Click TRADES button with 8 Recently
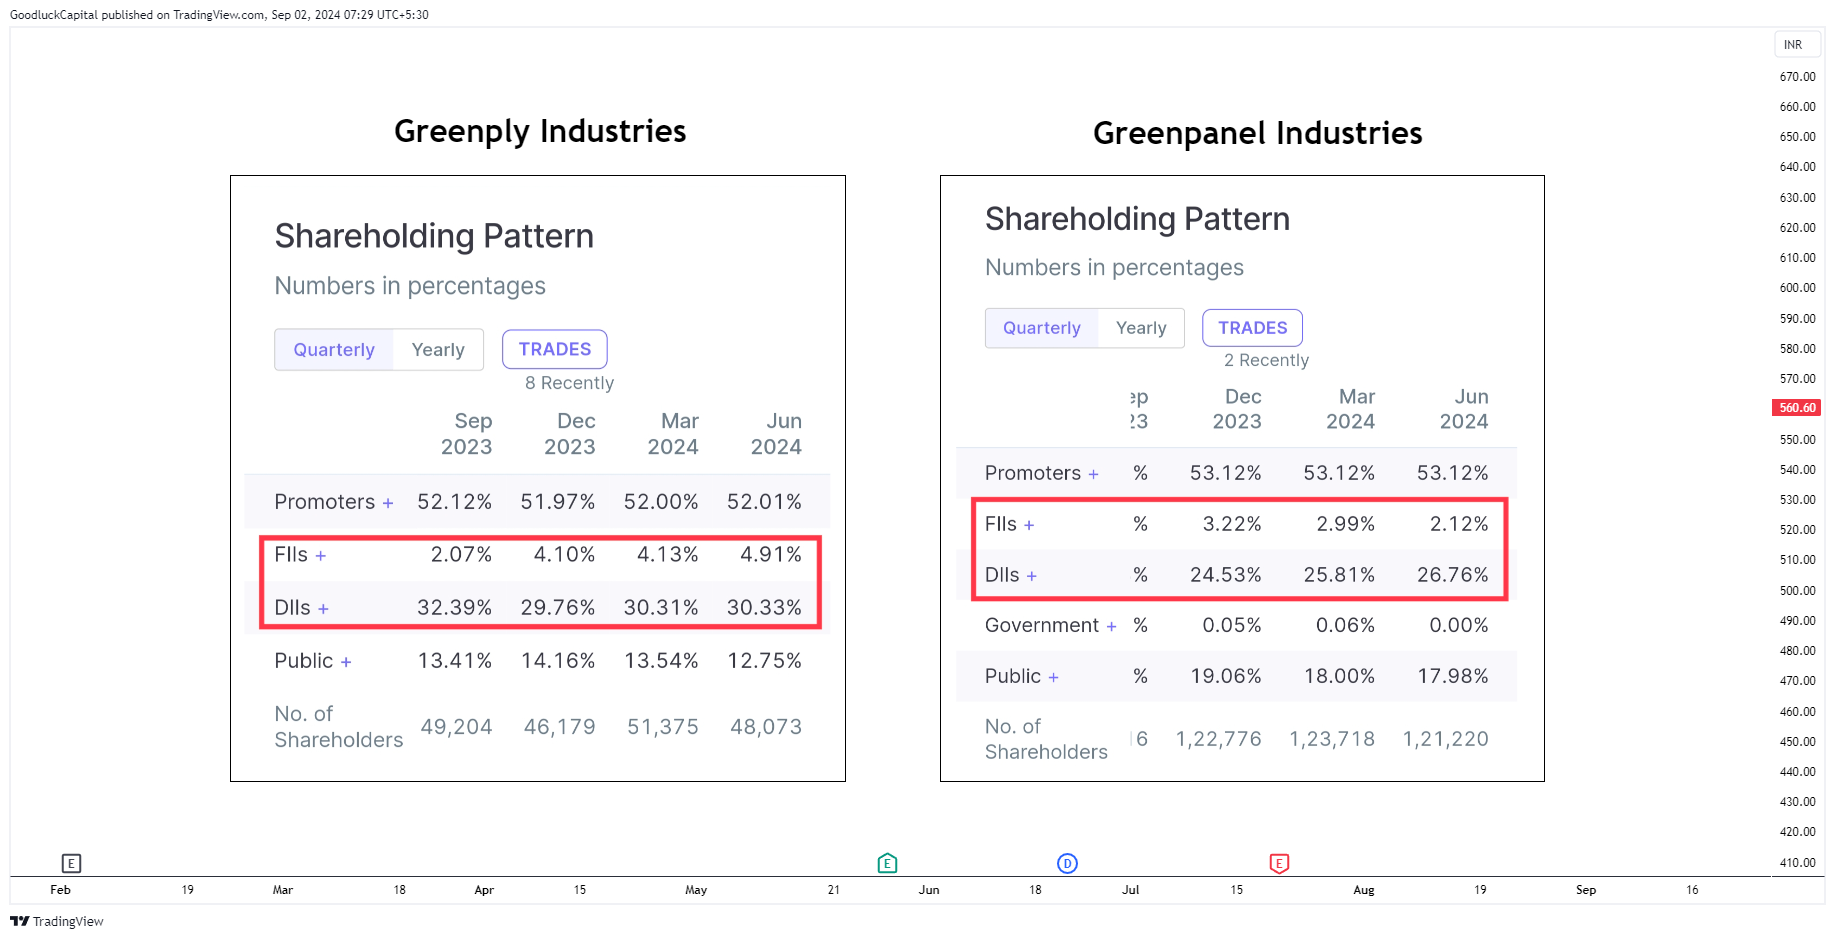The image size is (1835, 939). 555,349
